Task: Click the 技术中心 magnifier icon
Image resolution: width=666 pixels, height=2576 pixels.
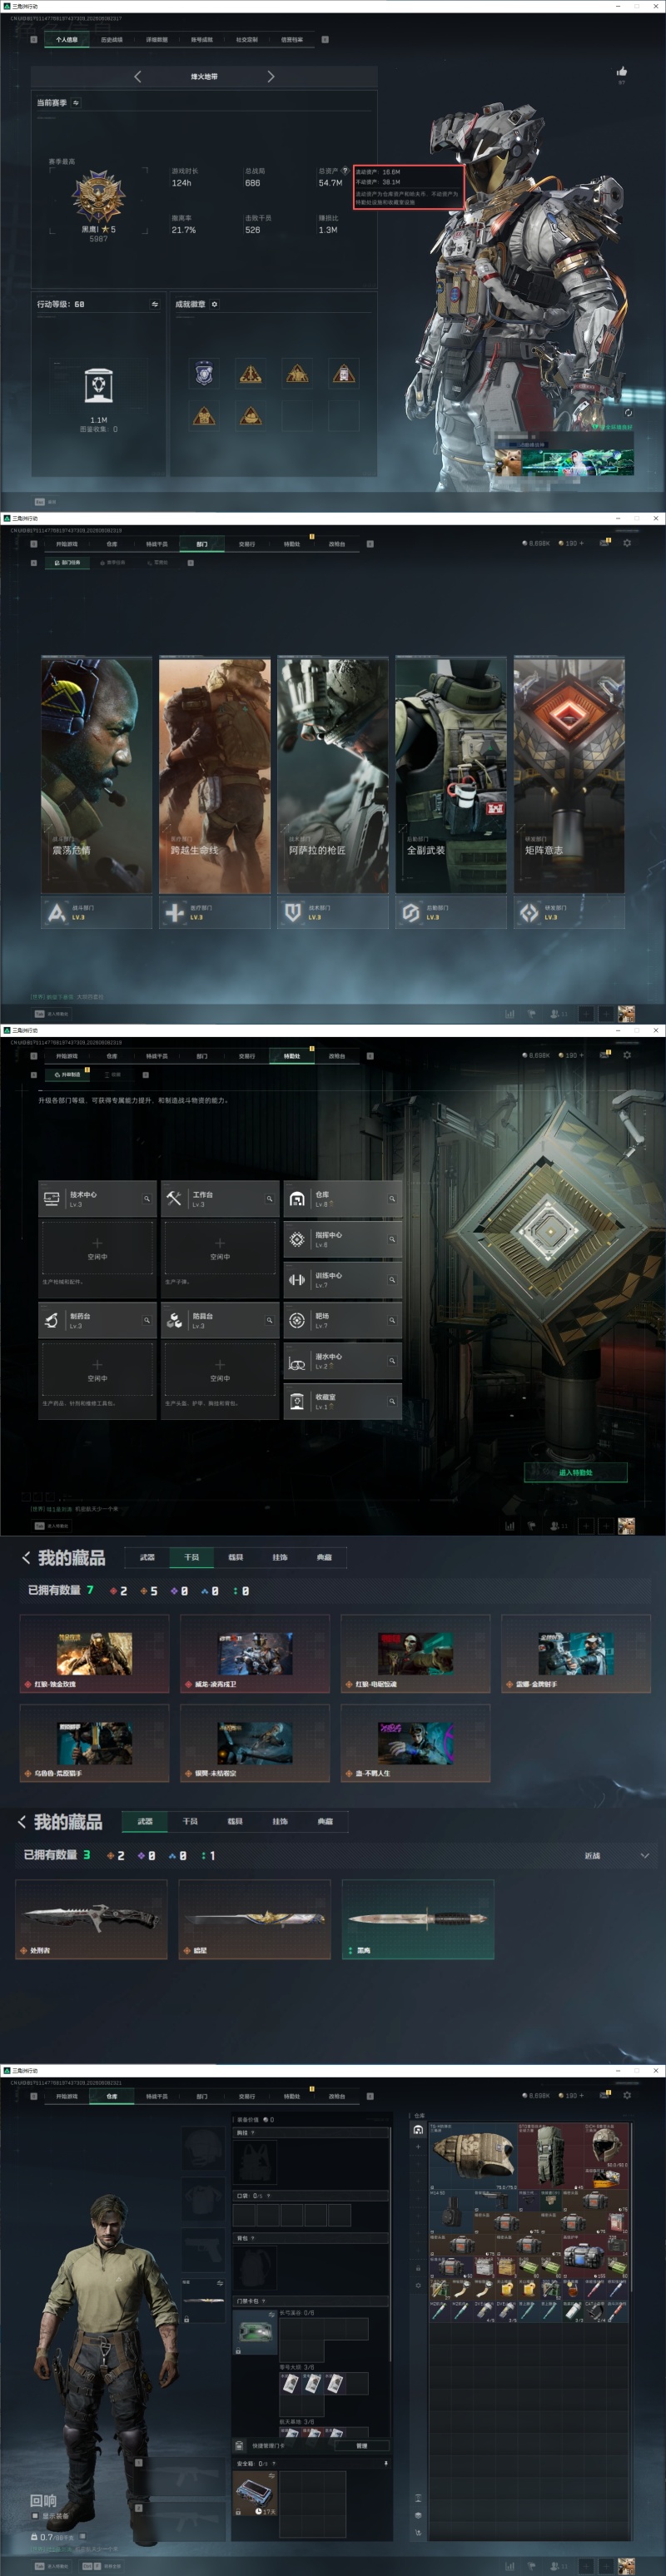Action: pos(146,1198)
